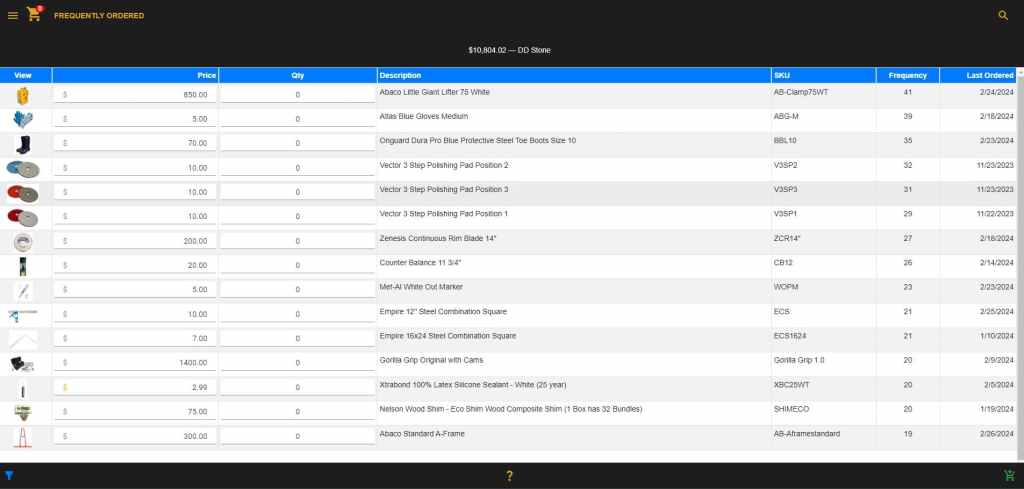Open the hamburger navigation menu

pyautogui.click(x=13, y=16)
